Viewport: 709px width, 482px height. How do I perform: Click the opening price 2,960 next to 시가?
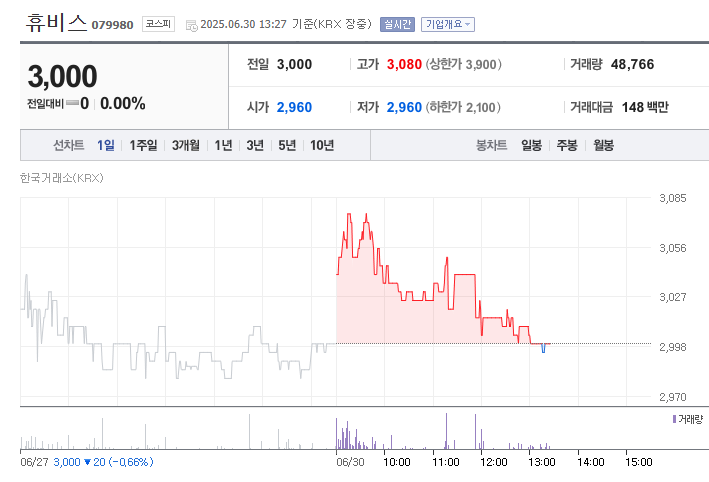pyautogui.click(x=294, y=107)
